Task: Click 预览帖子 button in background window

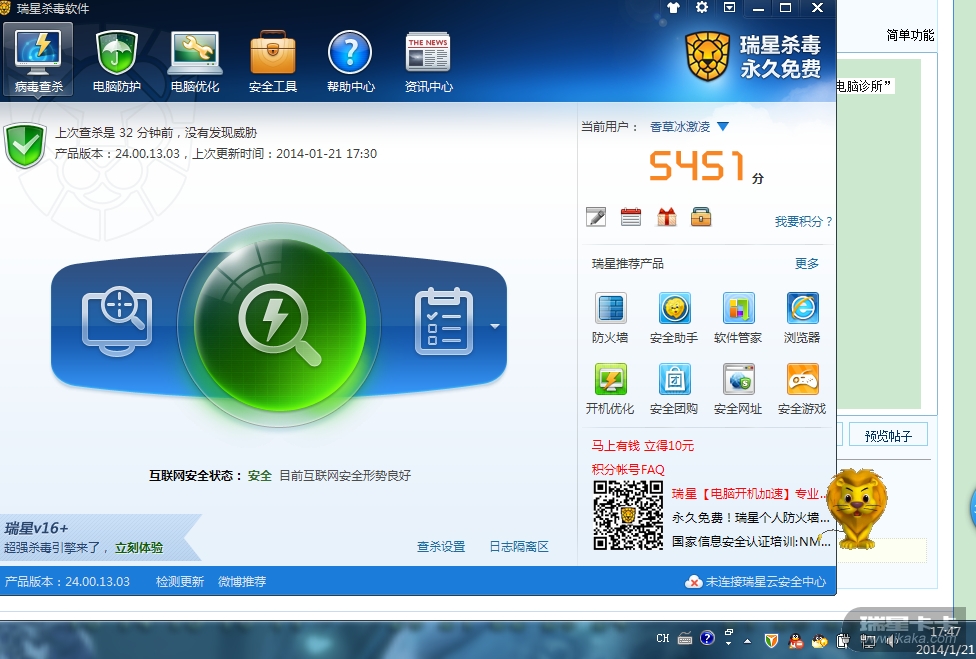Action: click(888, 436)
